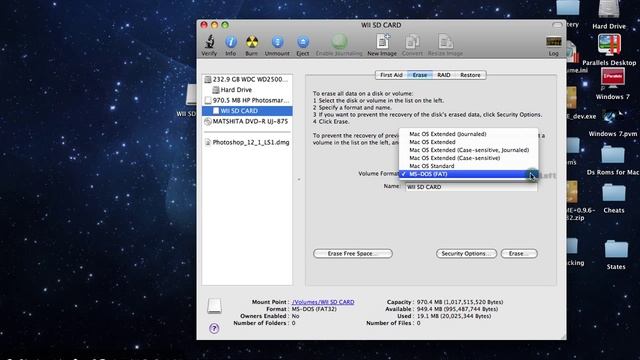
Task: Click Format value MS-DOS (FAT32) text
Action: point(314,309)
